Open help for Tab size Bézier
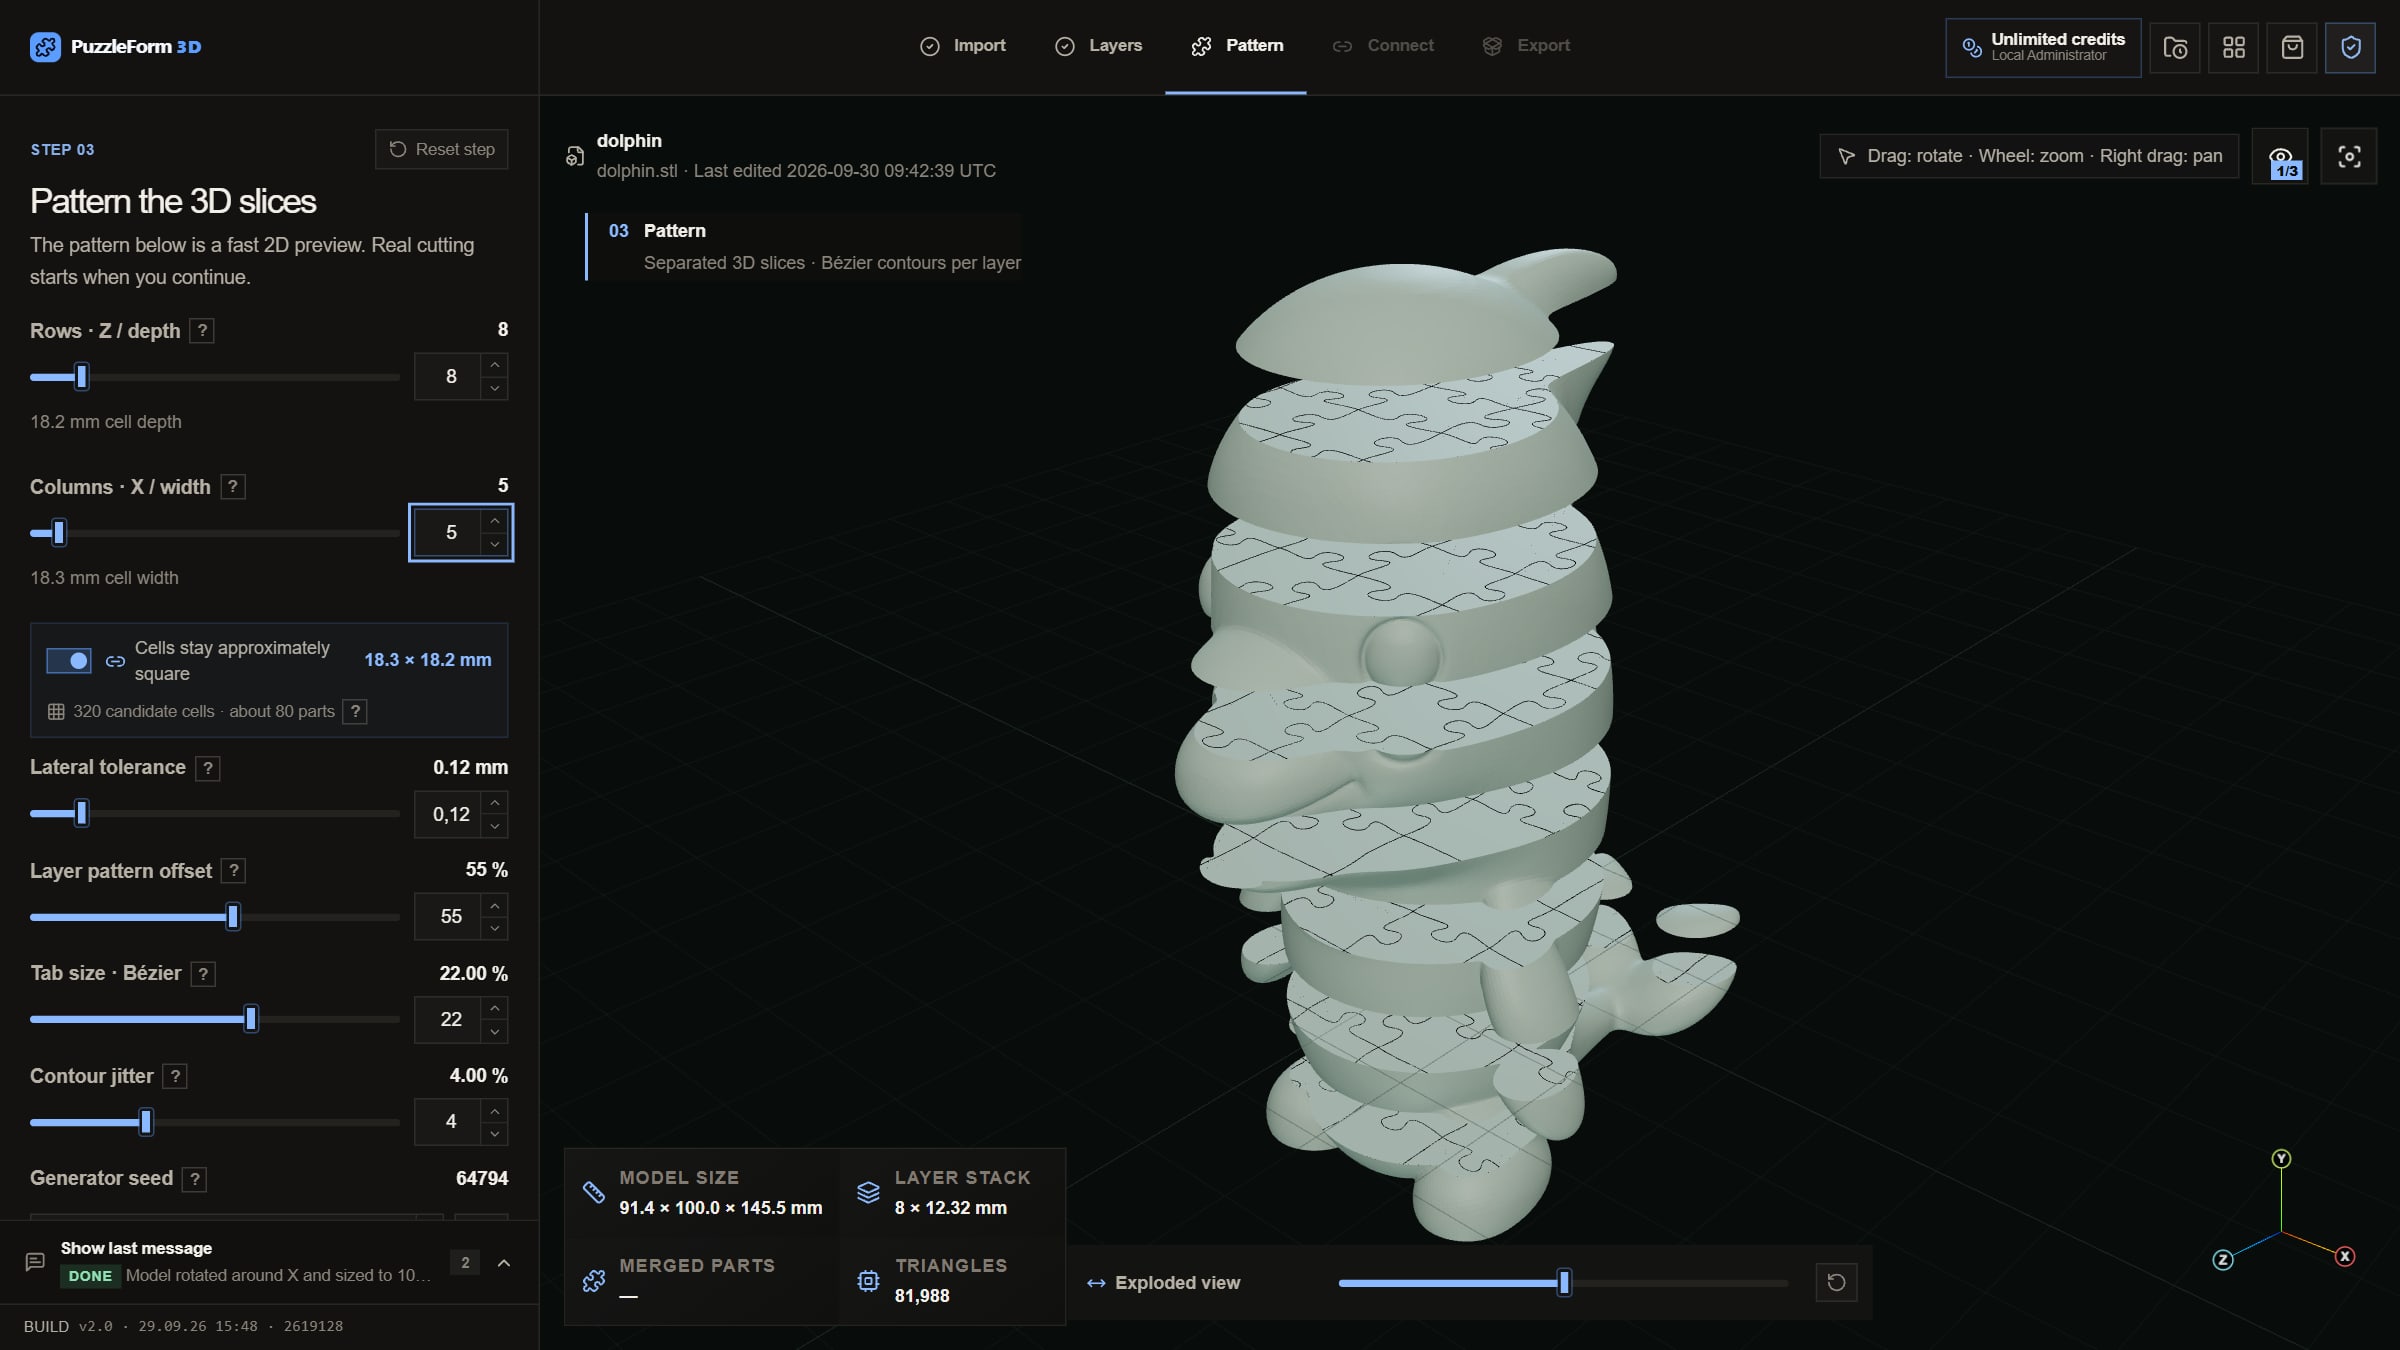 [203, 974]
